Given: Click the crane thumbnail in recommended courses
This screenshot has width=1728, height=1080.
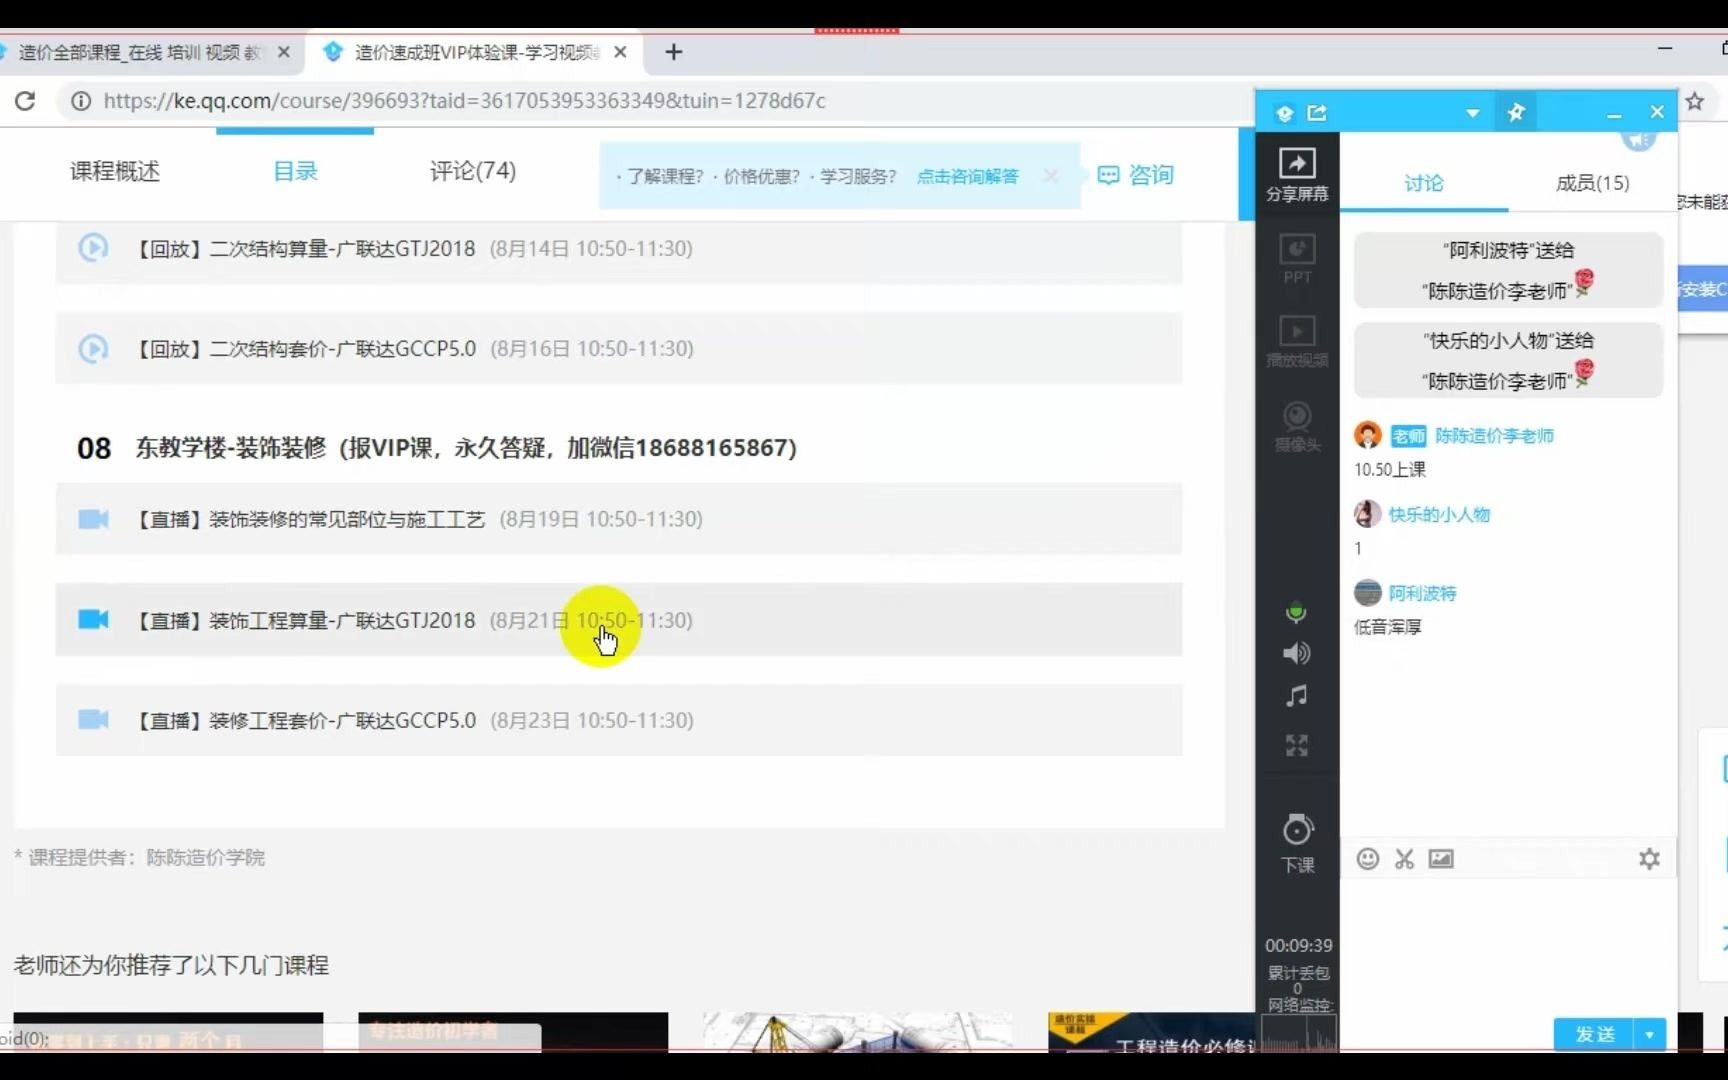Looking at the screenshot, I should (x=857, y=1032).
